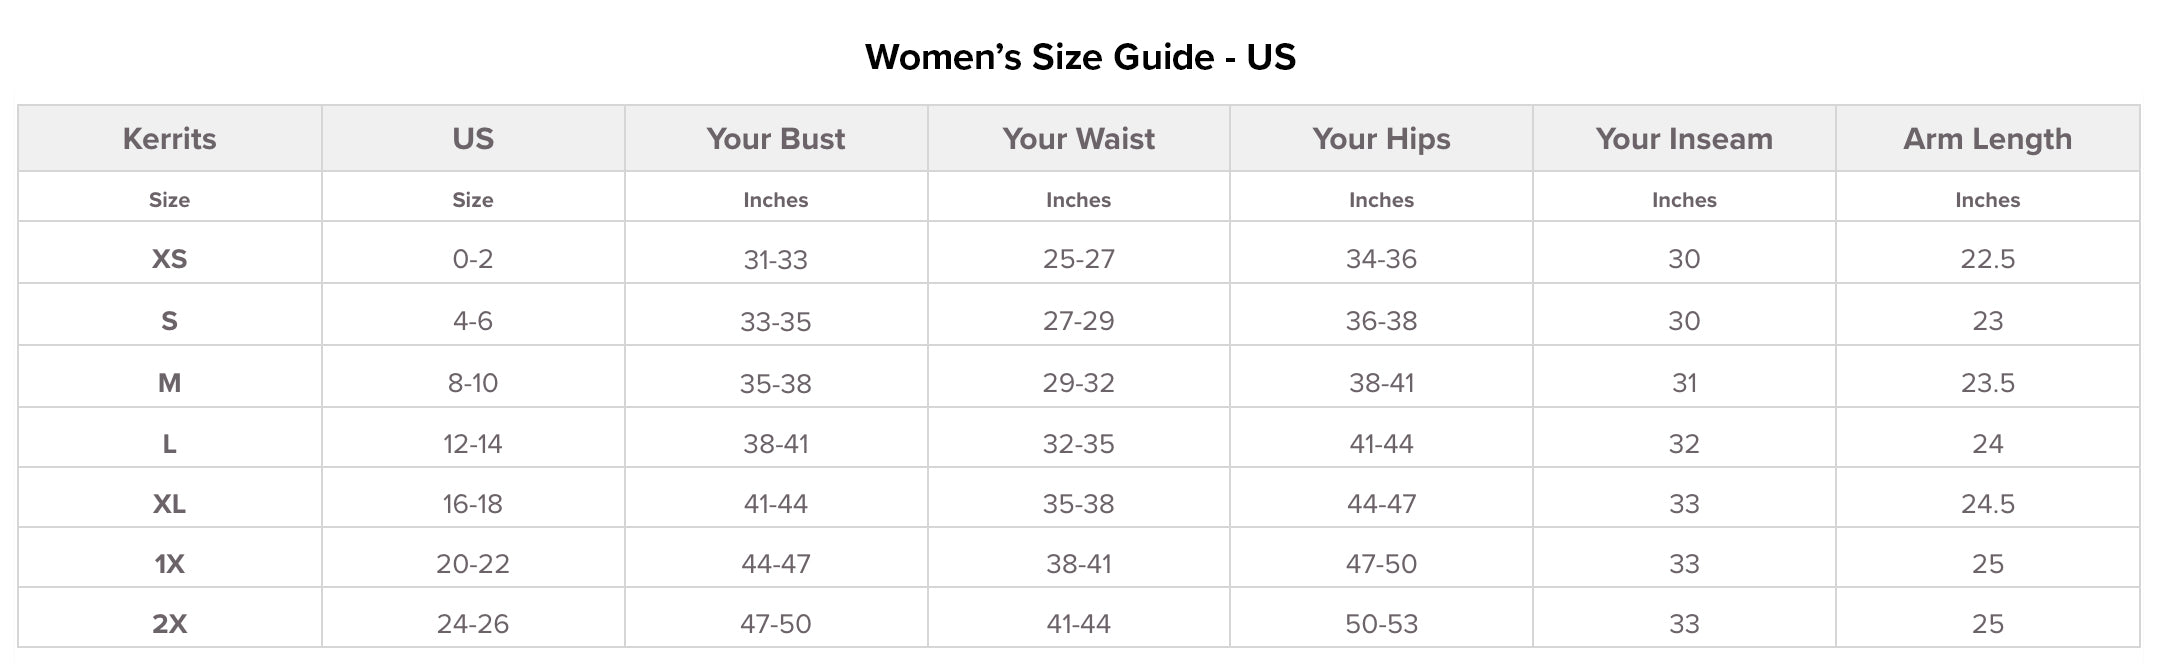The image size is (2160, 670).
Task: Click the bust measurement 33-35 cell
Action: pos(776,322)
